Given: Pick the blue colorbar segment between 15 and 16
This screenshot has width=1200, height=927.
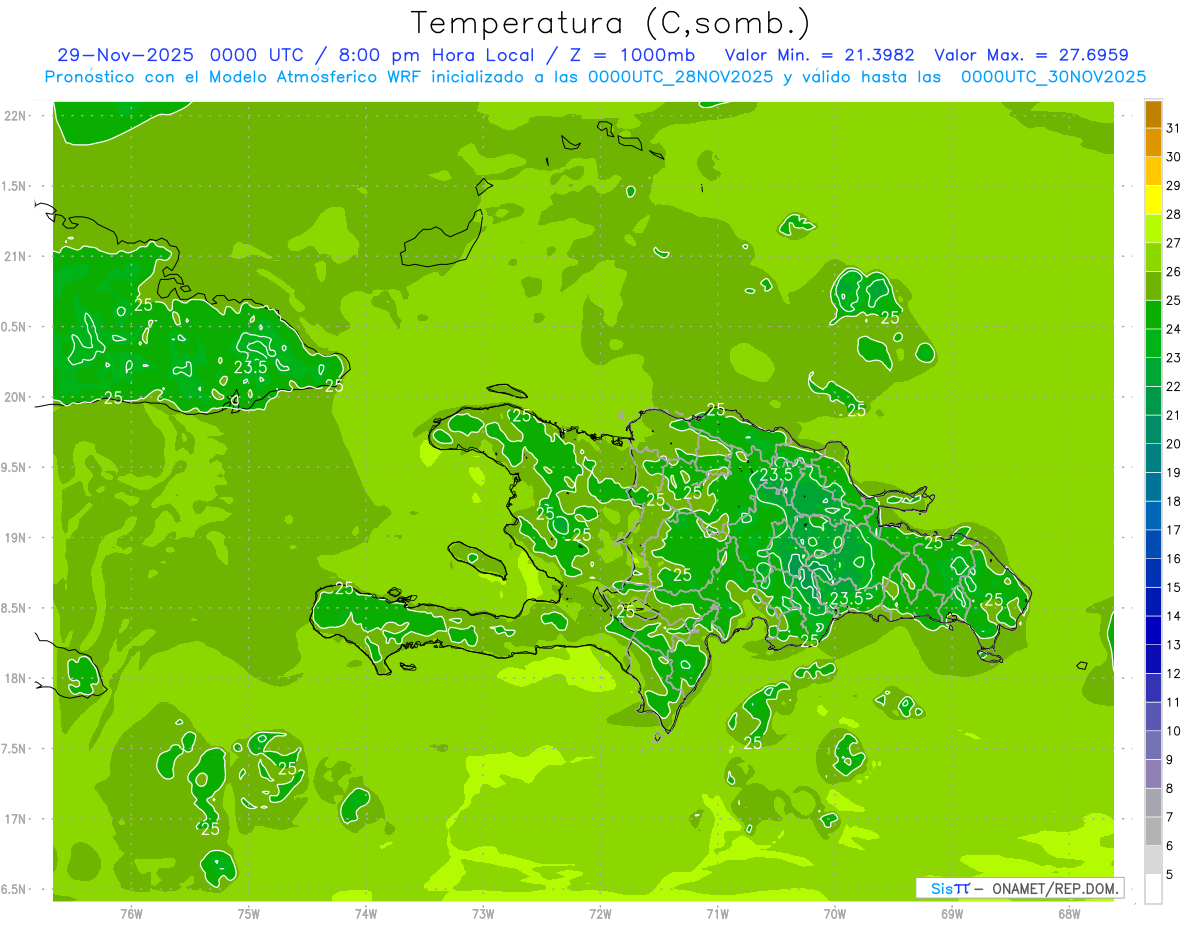Looking at the screenshot, I should [x=1153, y=573].
